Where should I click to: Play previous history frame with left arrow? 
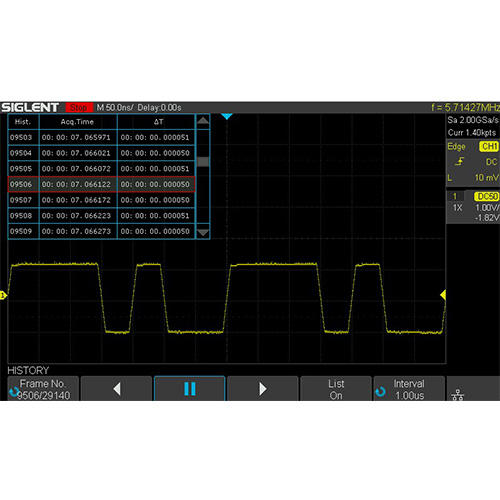[116, 389]
